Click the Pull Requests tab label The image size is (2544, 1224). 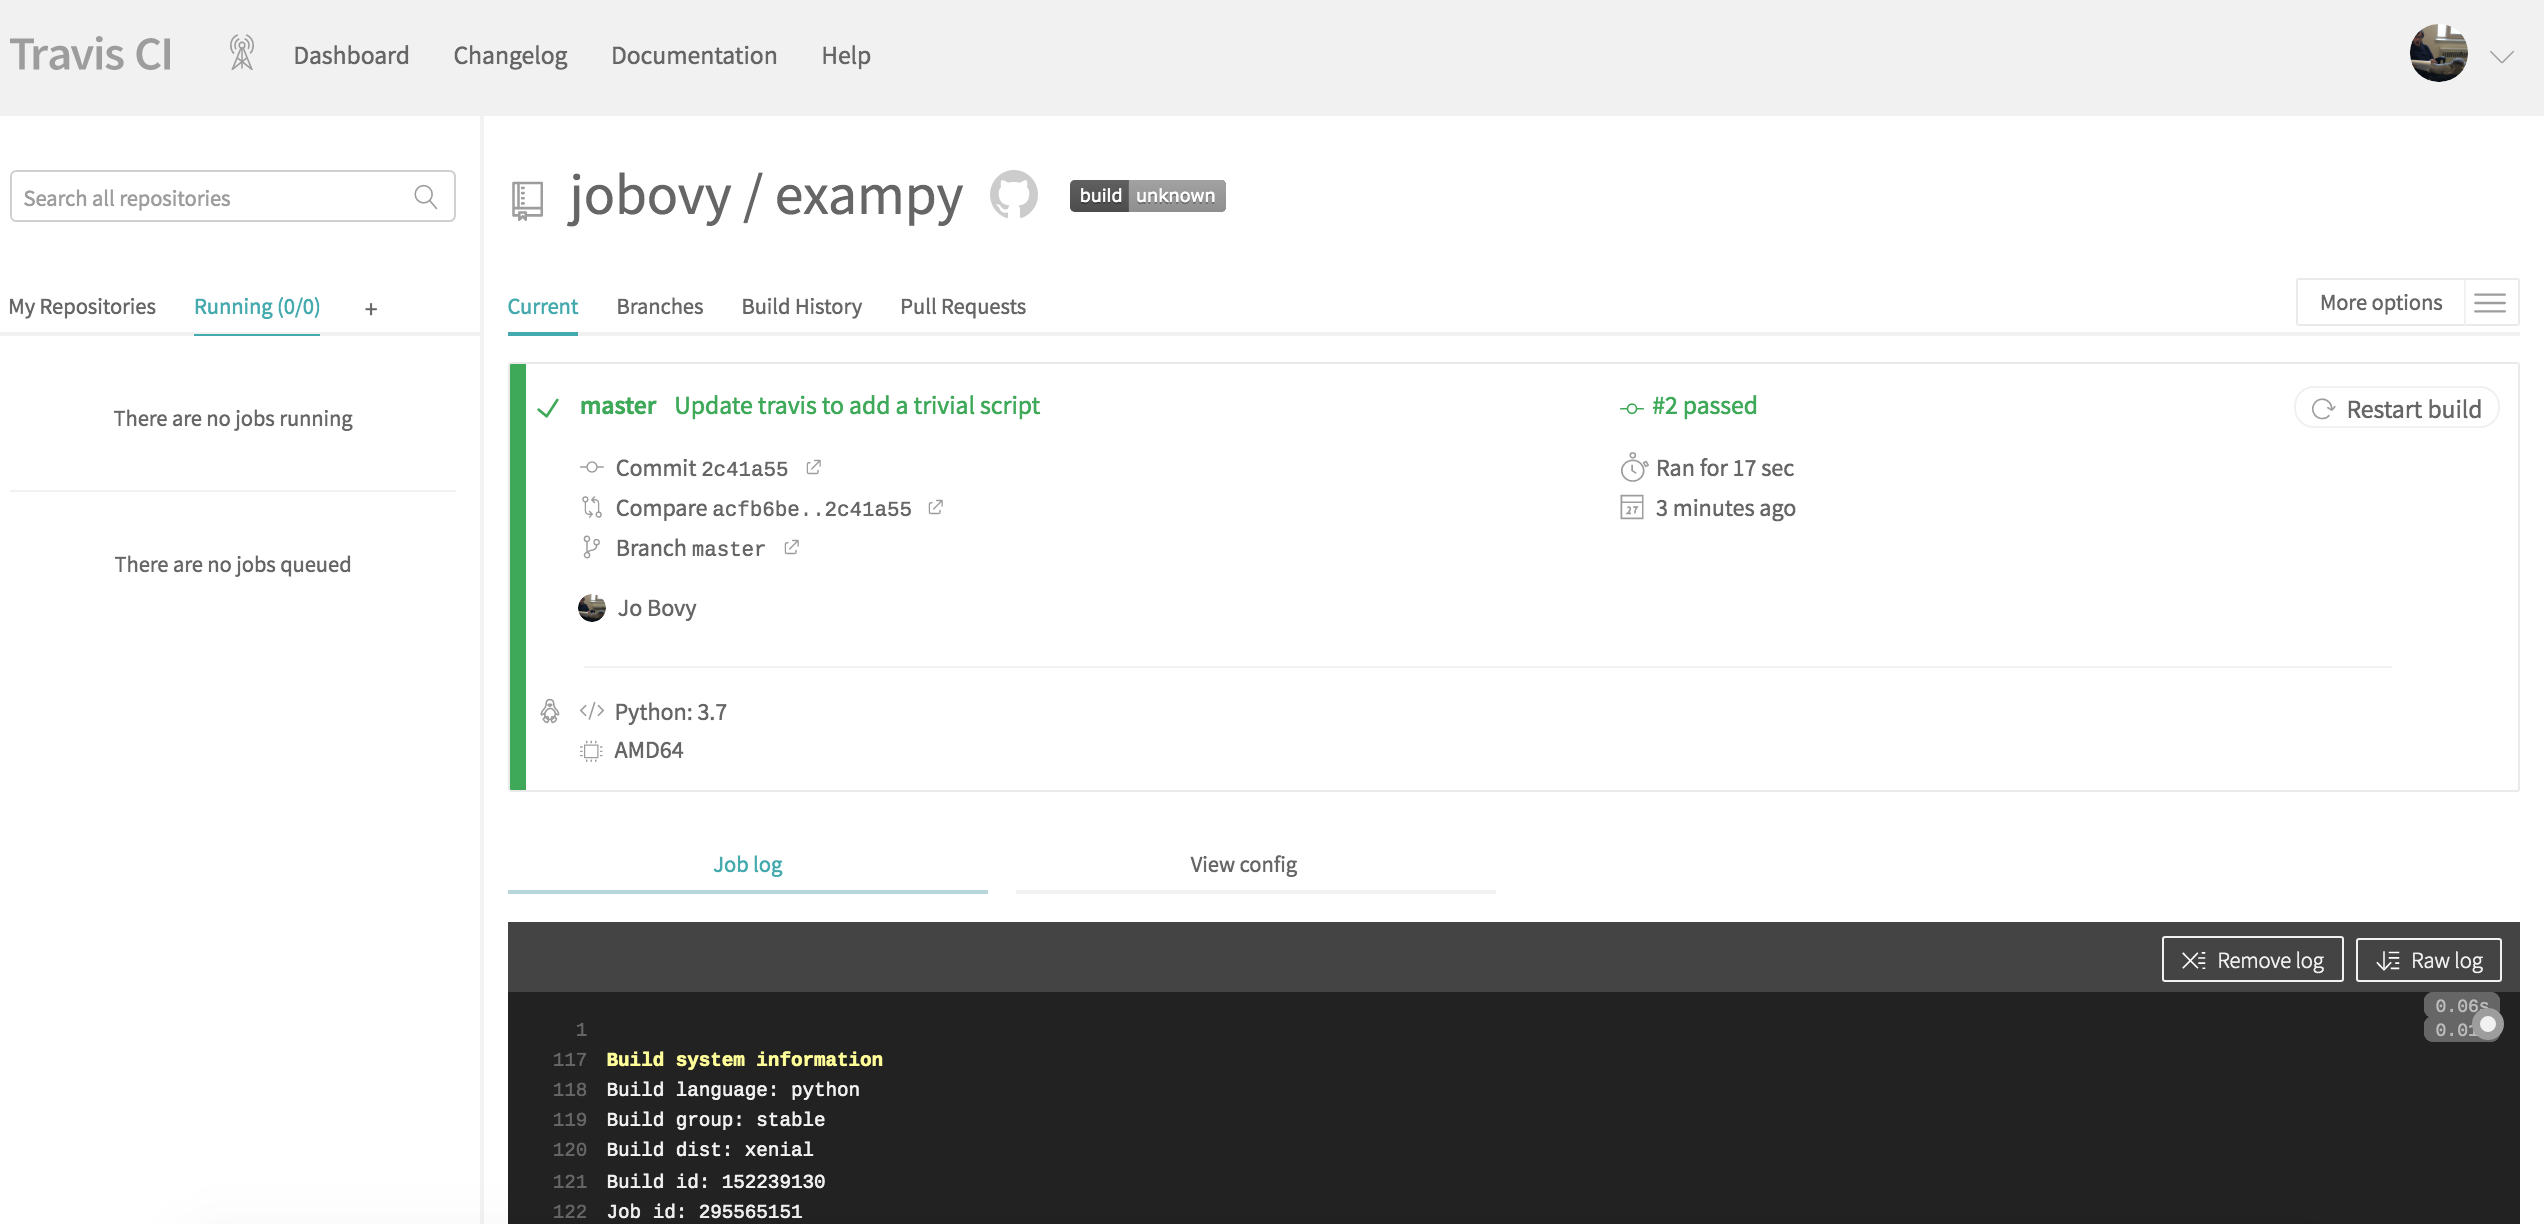coord(962,304)
